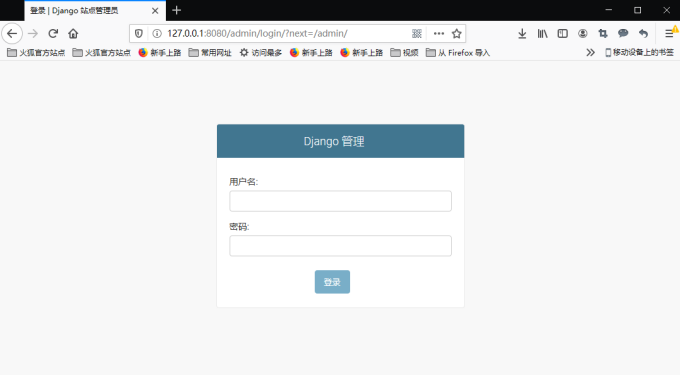Bookmark this page with the star icon
681x375 pixels.
(456, 33)
